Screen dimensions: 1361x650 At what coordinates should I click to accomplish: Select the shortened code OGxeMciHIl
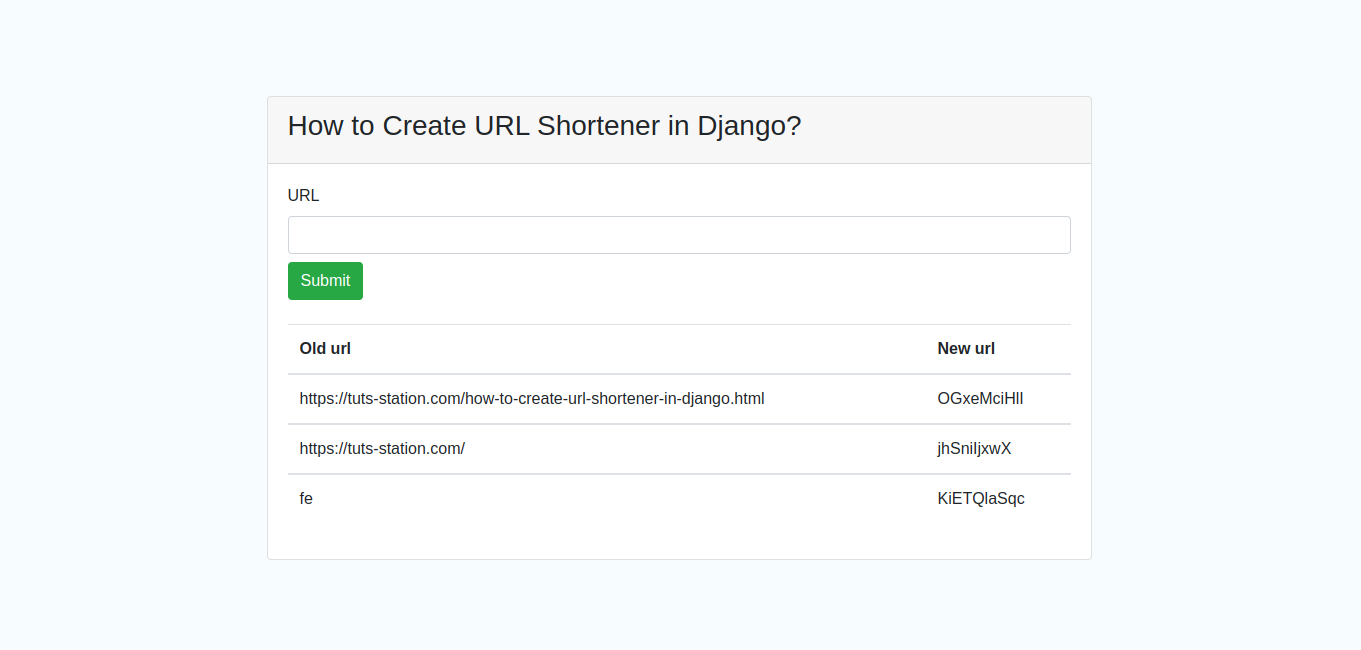coord(980,398)
